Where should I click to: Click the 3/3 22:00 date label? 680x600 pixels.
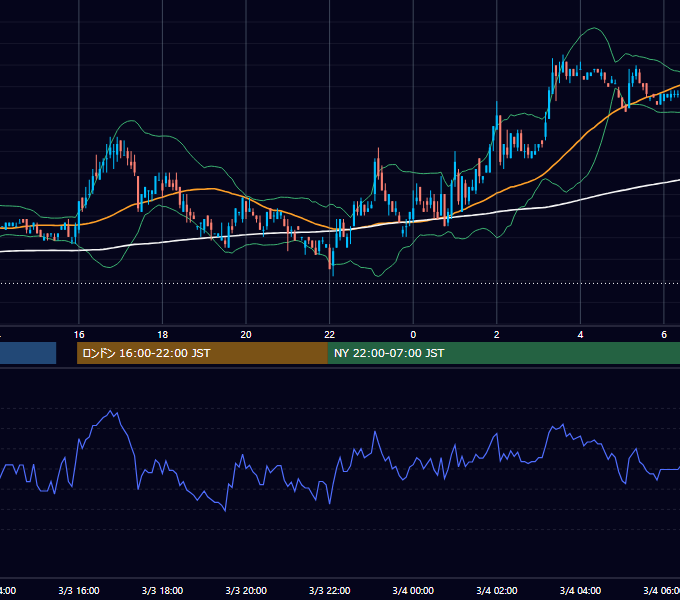point(330,590)
